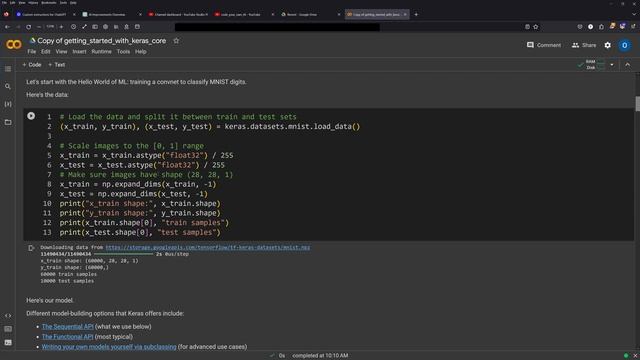Switch to the Channel dashboard YouTube Studio tab

point(179,14)
